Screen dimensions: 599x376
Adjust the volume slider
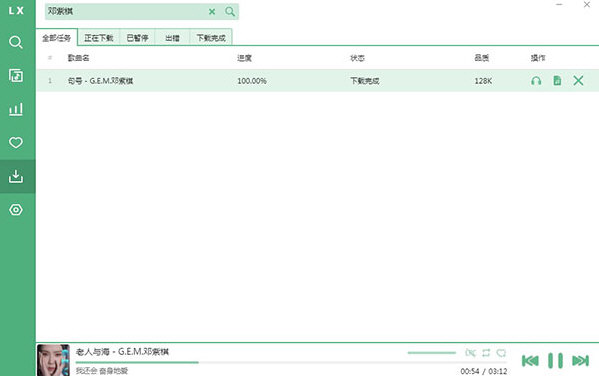point(432,353)
